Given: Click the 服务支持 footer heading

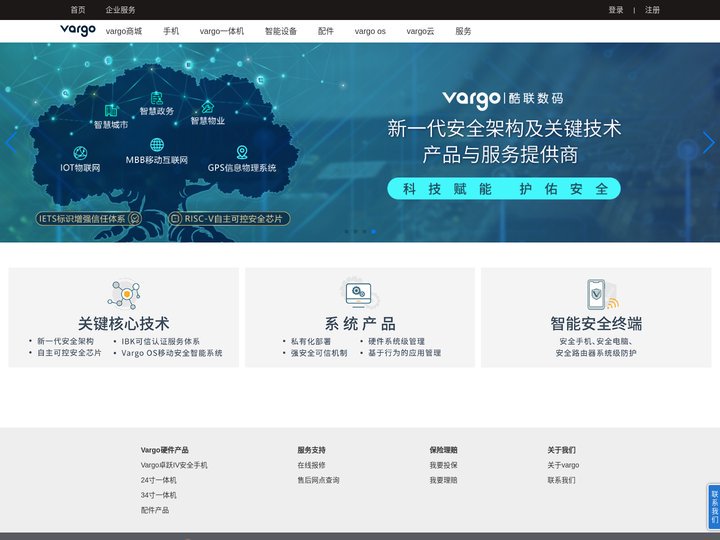Looking at the screenshot, I should click(x=311, y=450).
